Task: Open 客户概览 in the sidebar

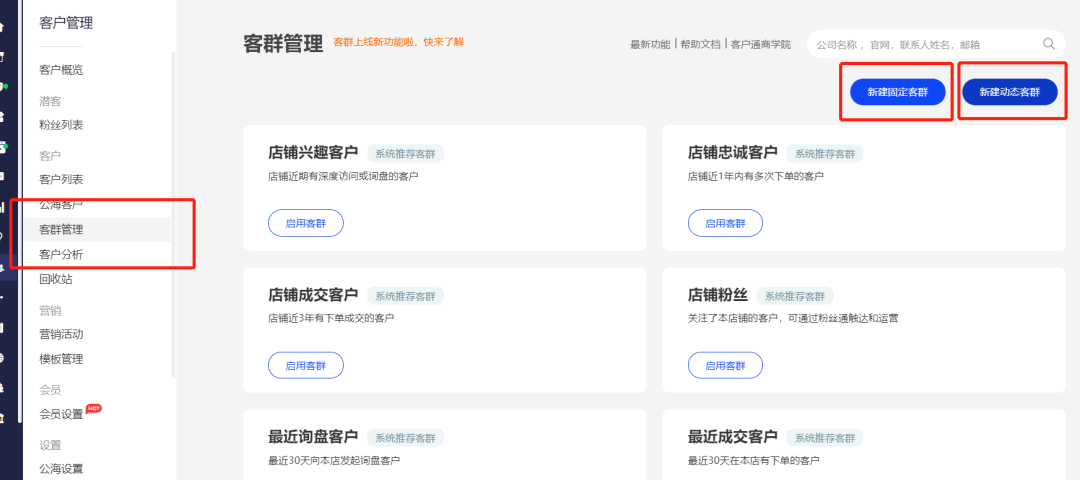Action: (61, 70)
